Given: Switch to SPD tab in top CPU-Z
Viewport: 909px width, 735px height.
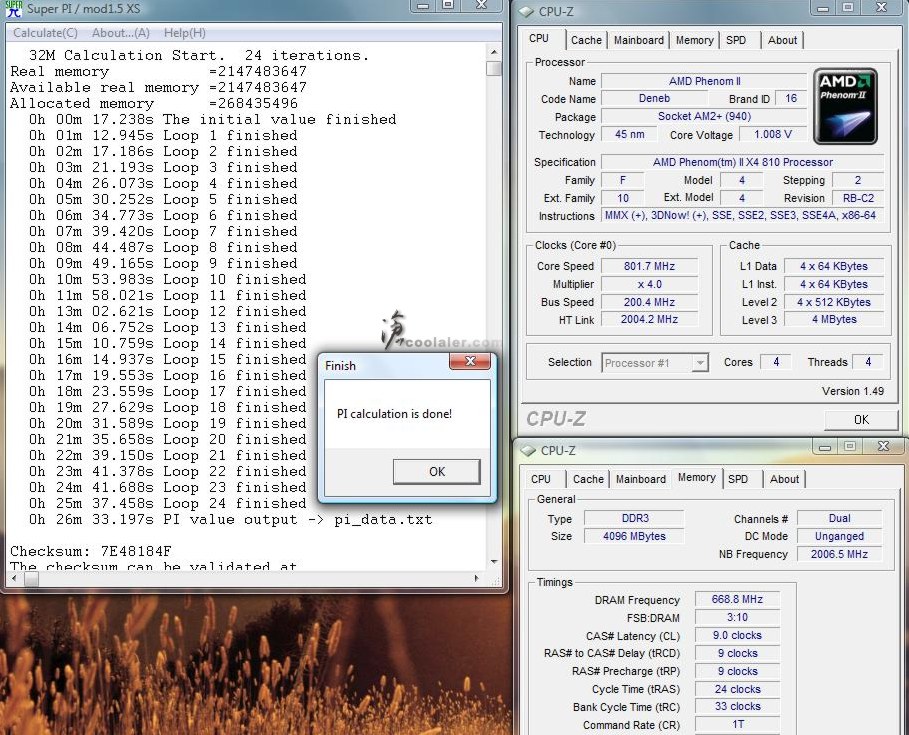Looking at the screenshot, I should [x=736, y=40].
